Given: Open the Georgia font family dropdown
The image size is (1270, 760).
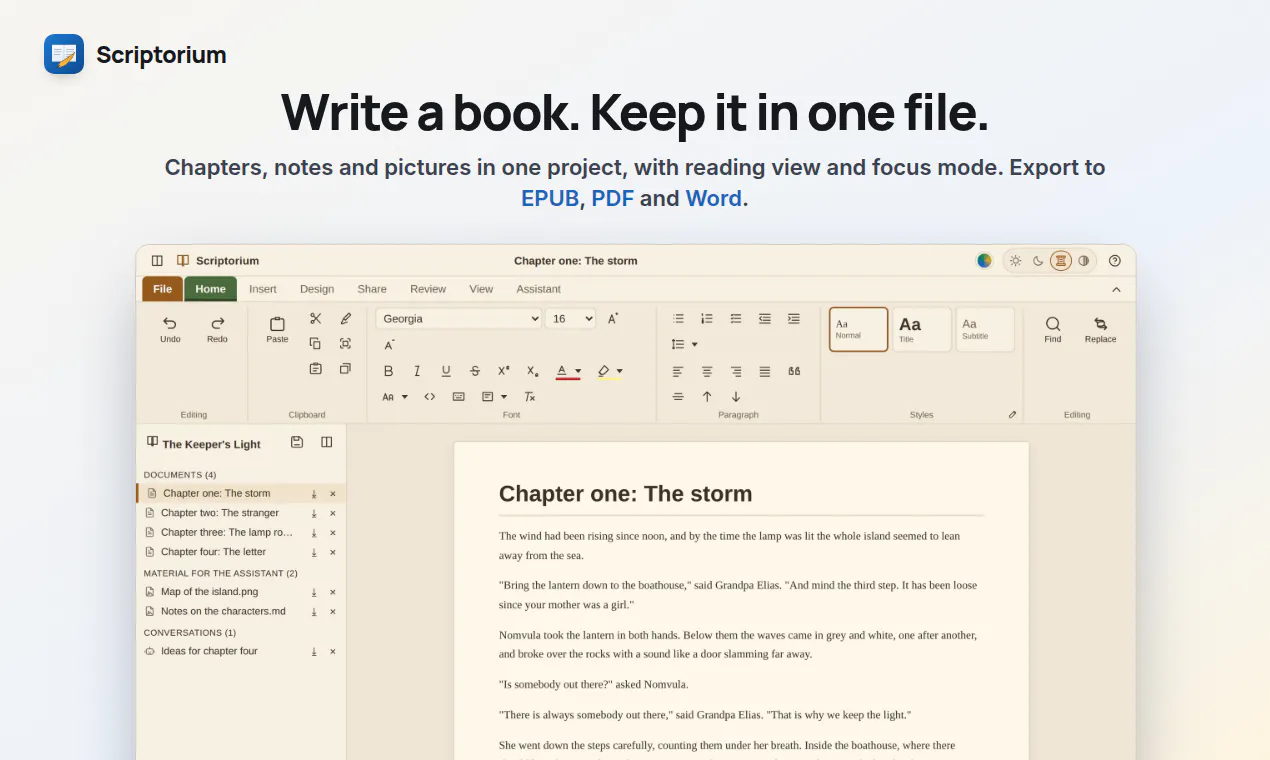Looking at the screenshot, I should (x=459, y=319).
